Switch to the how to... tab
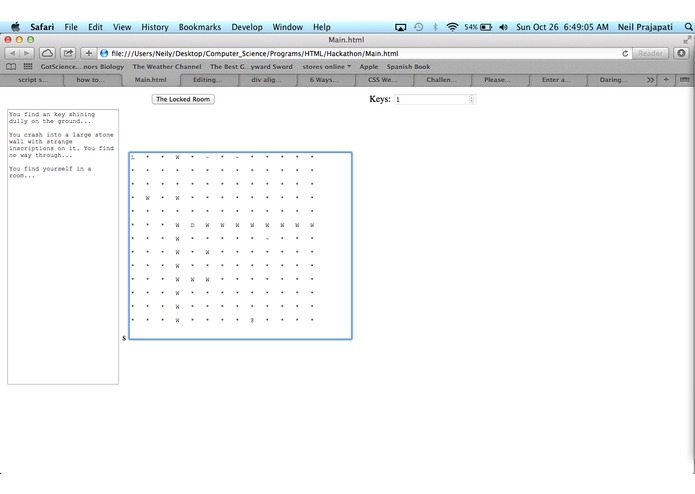The image size is (695, 494). tap(90, 80)
